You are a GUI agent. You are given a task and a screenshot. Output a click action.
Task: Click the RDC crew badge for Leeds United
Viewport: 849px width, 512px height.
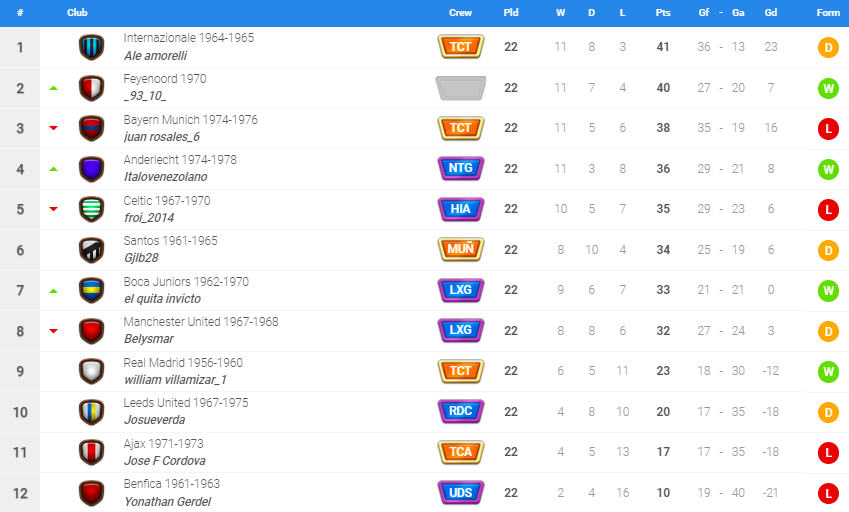(461, 411)
